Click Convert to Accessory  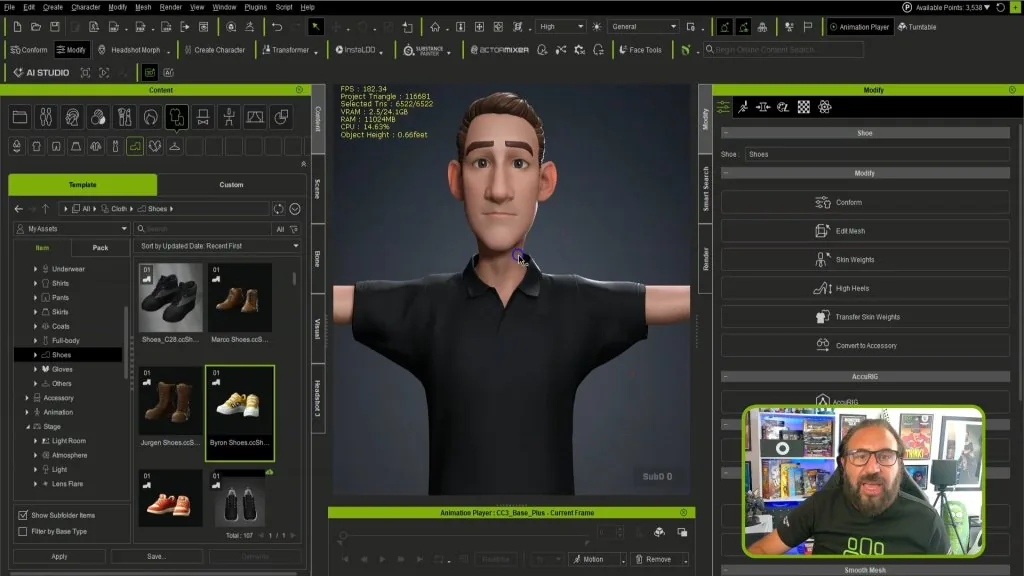click(x=865, y=346)
